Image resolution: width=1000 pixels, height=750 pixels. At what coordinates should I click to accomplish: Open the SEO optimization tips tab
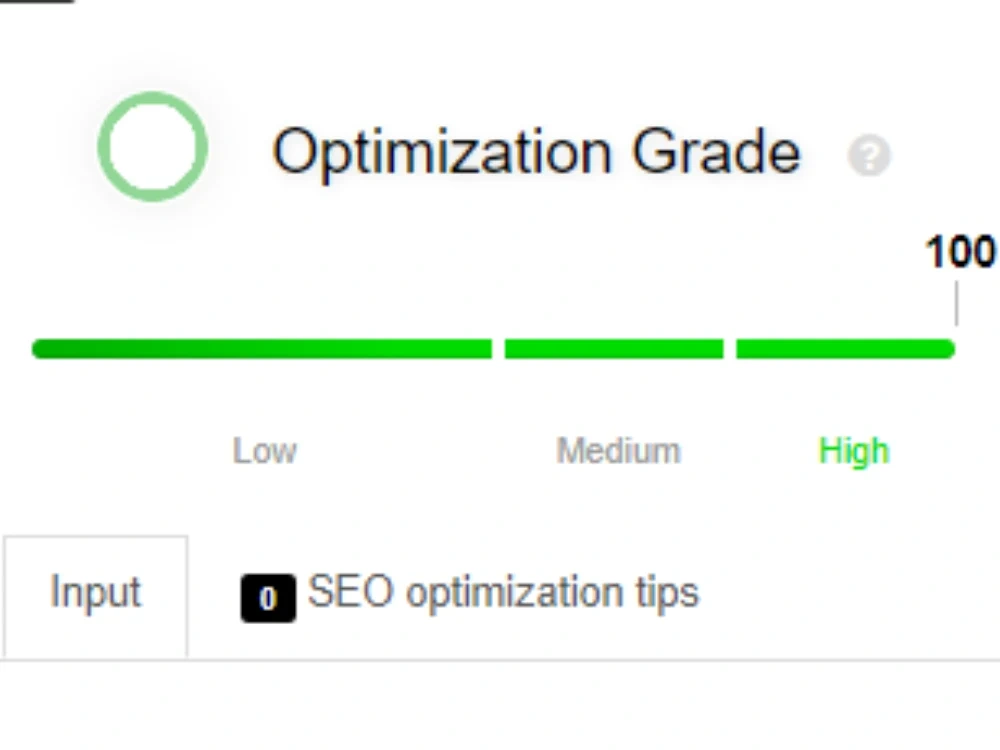point(470,593)
